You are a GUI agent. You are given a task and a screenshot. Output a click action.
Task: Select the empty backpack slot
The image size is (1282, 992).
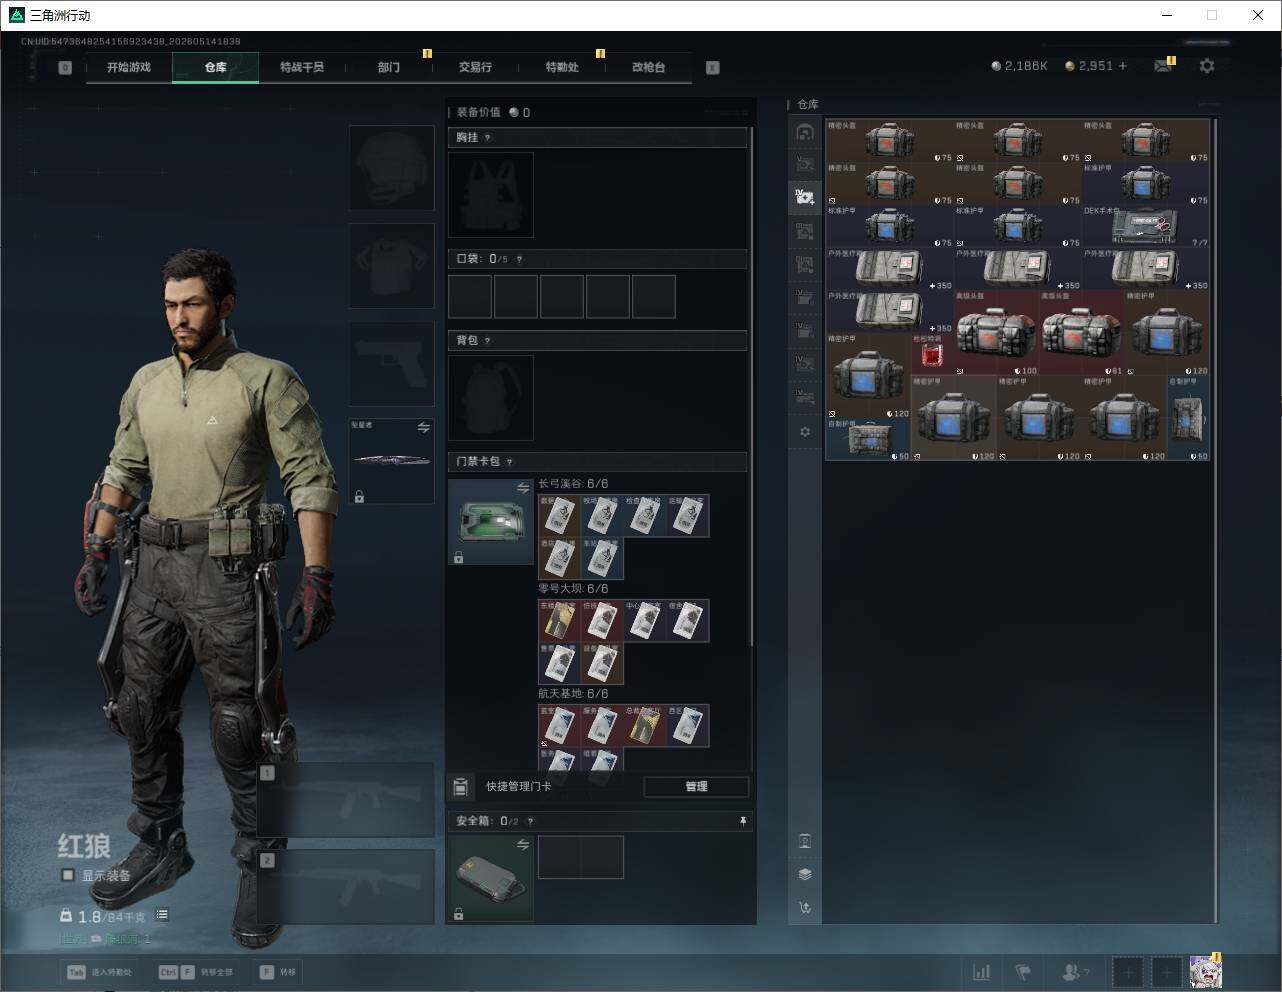491,398
